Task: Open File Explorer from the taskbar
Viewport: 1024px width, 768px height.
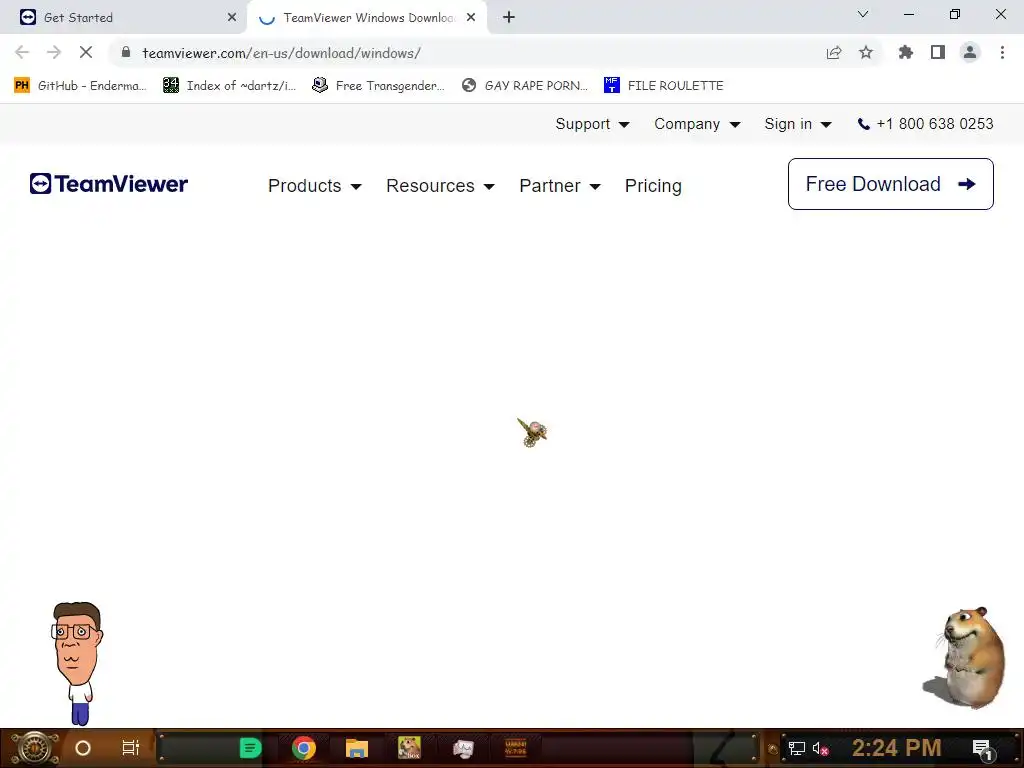Action: (357, 748)
